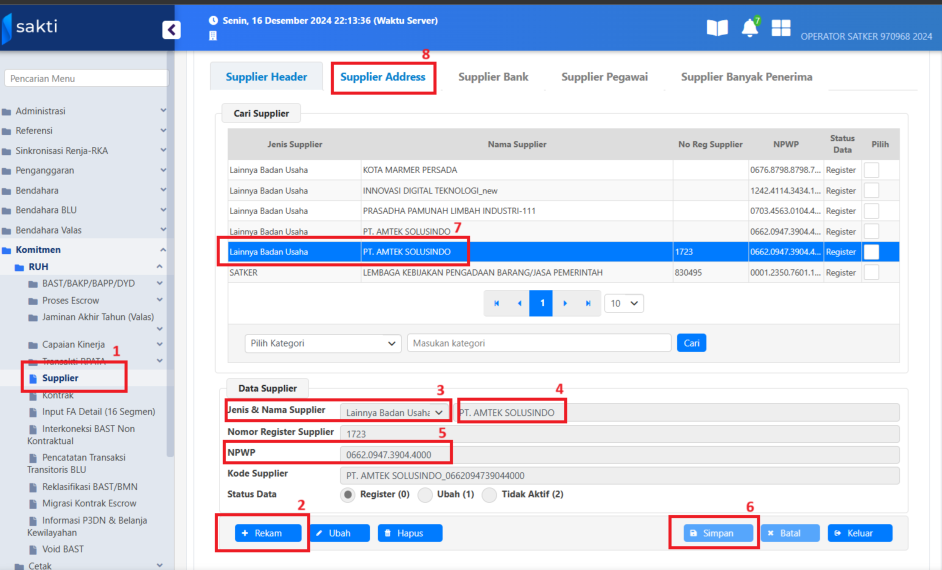942x570 pixels.
Task: Go to the last page of results
Action: (587, 303)
